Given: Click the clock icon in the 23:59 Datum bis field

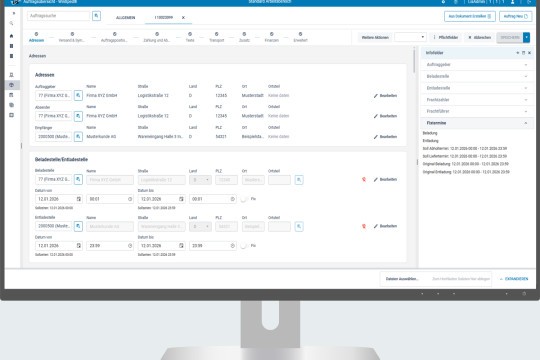Looking at the screenshot, I should pyautogui.click(x=232, y=246).
